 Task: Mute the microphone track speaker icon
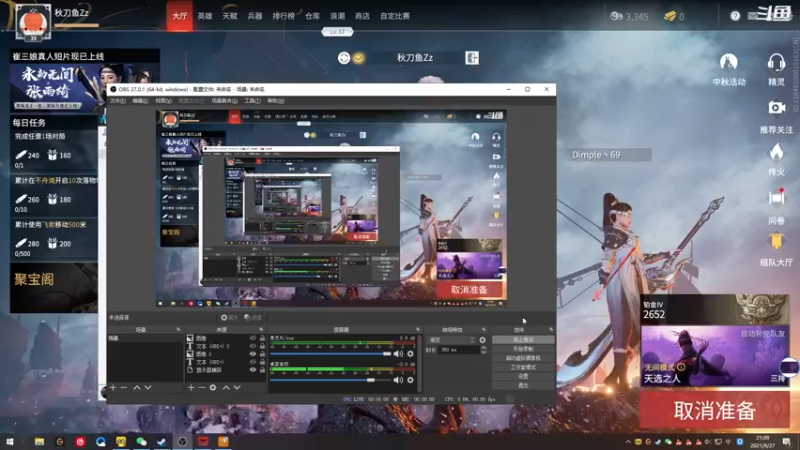(398, 354)
